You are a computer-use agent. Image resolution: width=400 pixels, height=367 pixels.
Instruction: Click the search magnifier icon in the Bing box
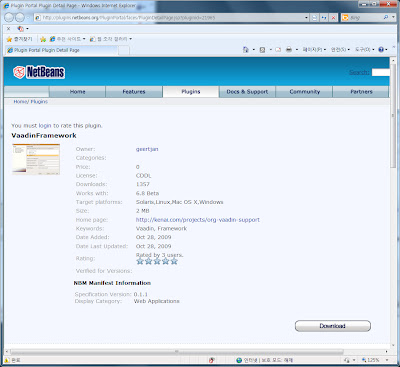point(386,17)
